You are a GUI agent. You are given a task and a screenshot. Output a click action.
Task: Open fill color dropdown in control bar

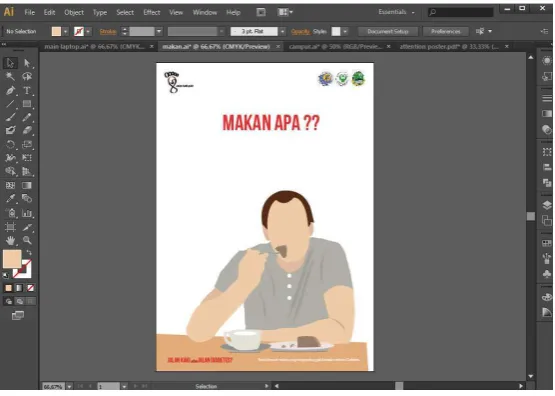pyautogui.click(x=65, y=31)
